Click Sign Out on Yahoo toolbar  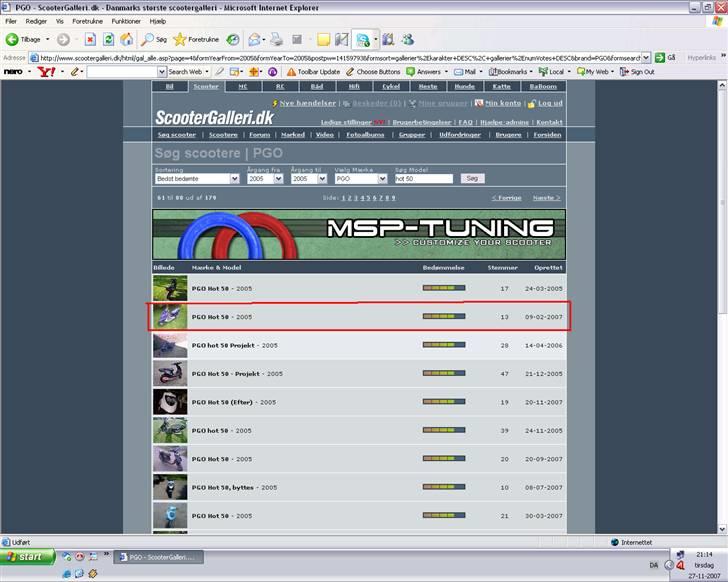point(637,72)
